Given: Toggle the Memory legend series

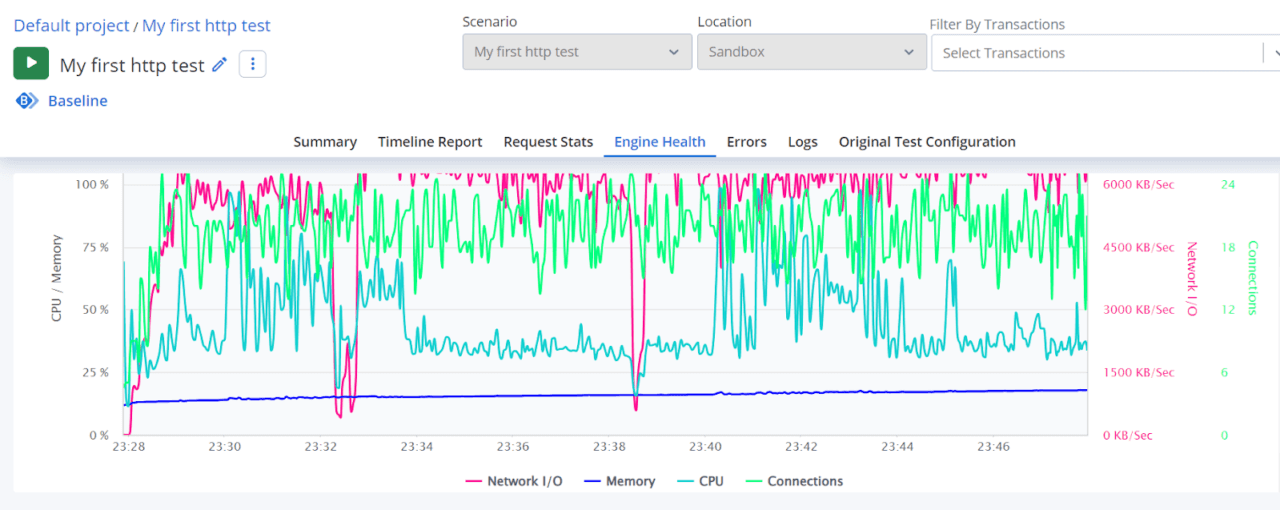Looking at the screenshot, I should [x=619, y=481].
